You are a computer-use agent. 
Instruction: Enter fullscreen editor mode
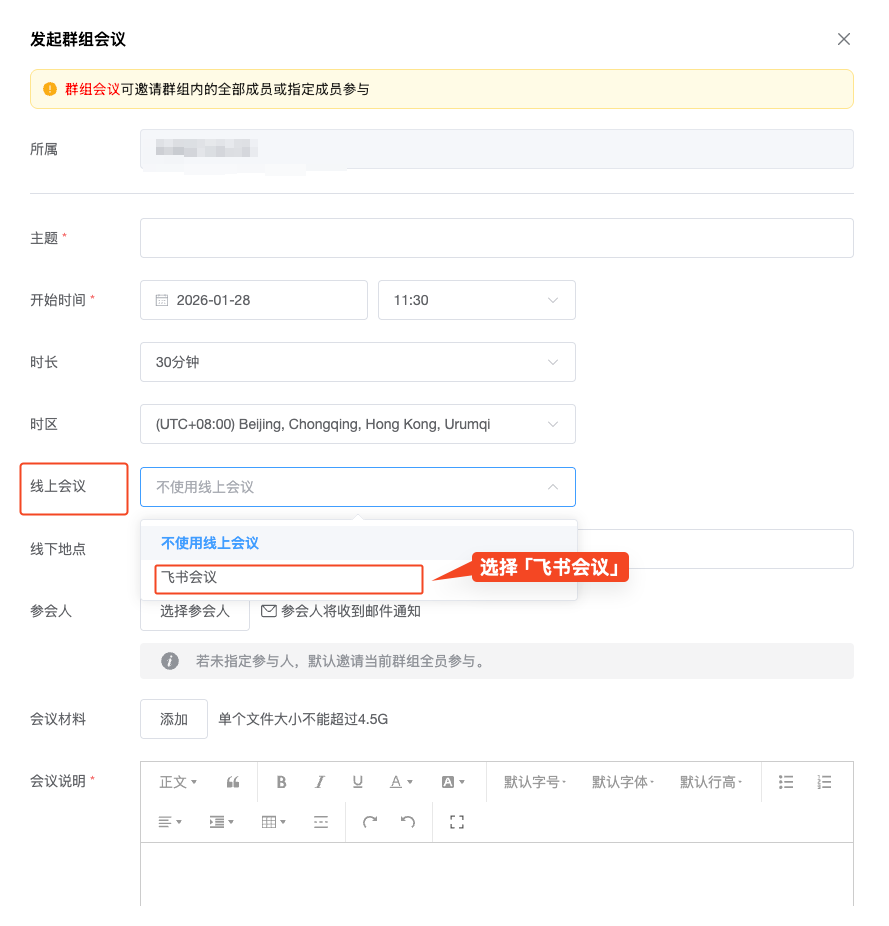457,822
